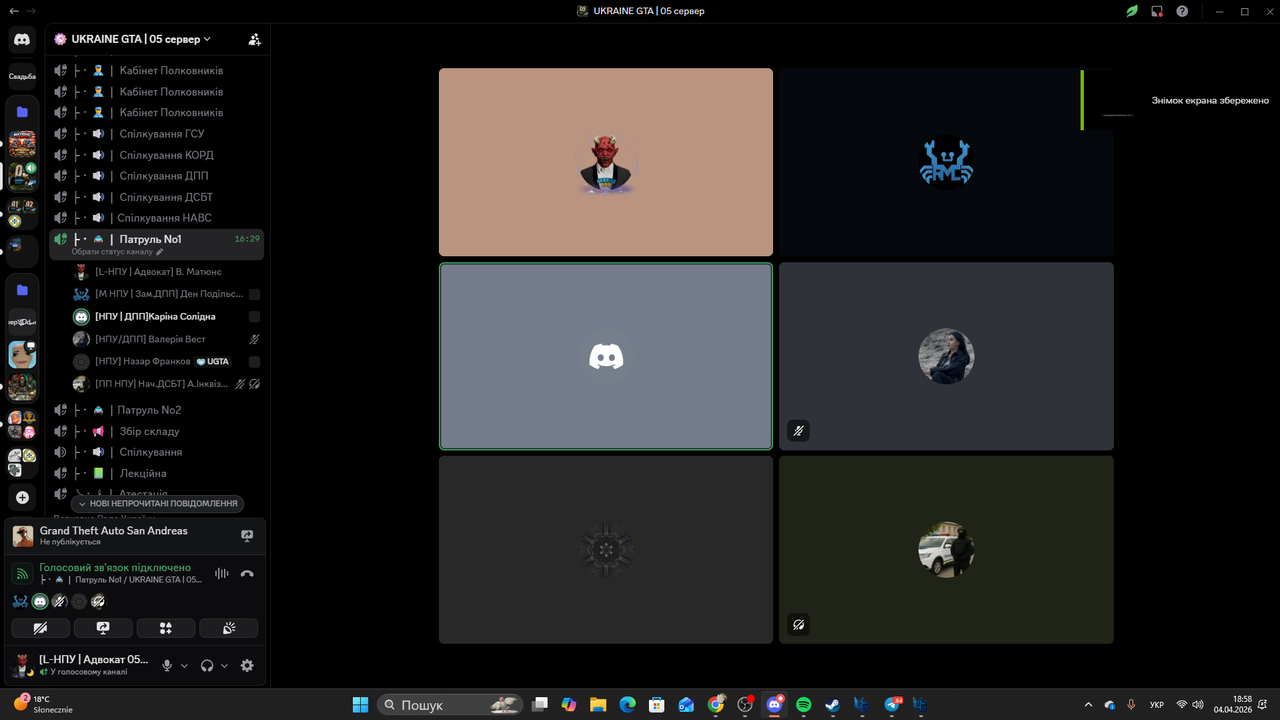Select user Валерія Вест in voice list
This screenshot has width=1280, height=720.
pos(166,339)
